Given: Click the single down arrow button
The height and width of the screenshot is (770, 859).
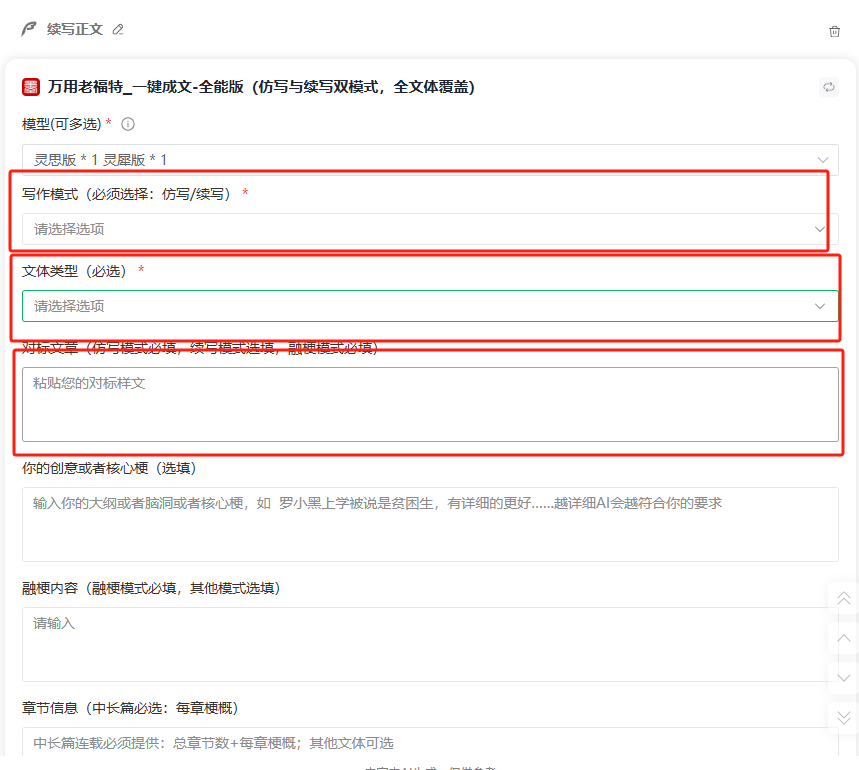Looking at the screenshot, I should coord(844,678).
